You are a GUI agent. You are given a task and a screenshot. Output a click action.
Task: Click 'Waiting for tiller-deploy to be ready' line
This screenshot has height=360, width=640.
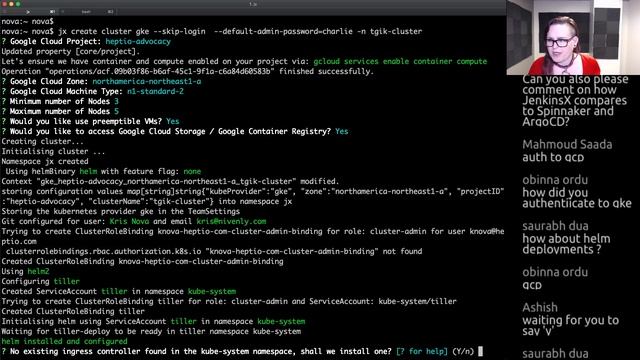click(151, 331)
